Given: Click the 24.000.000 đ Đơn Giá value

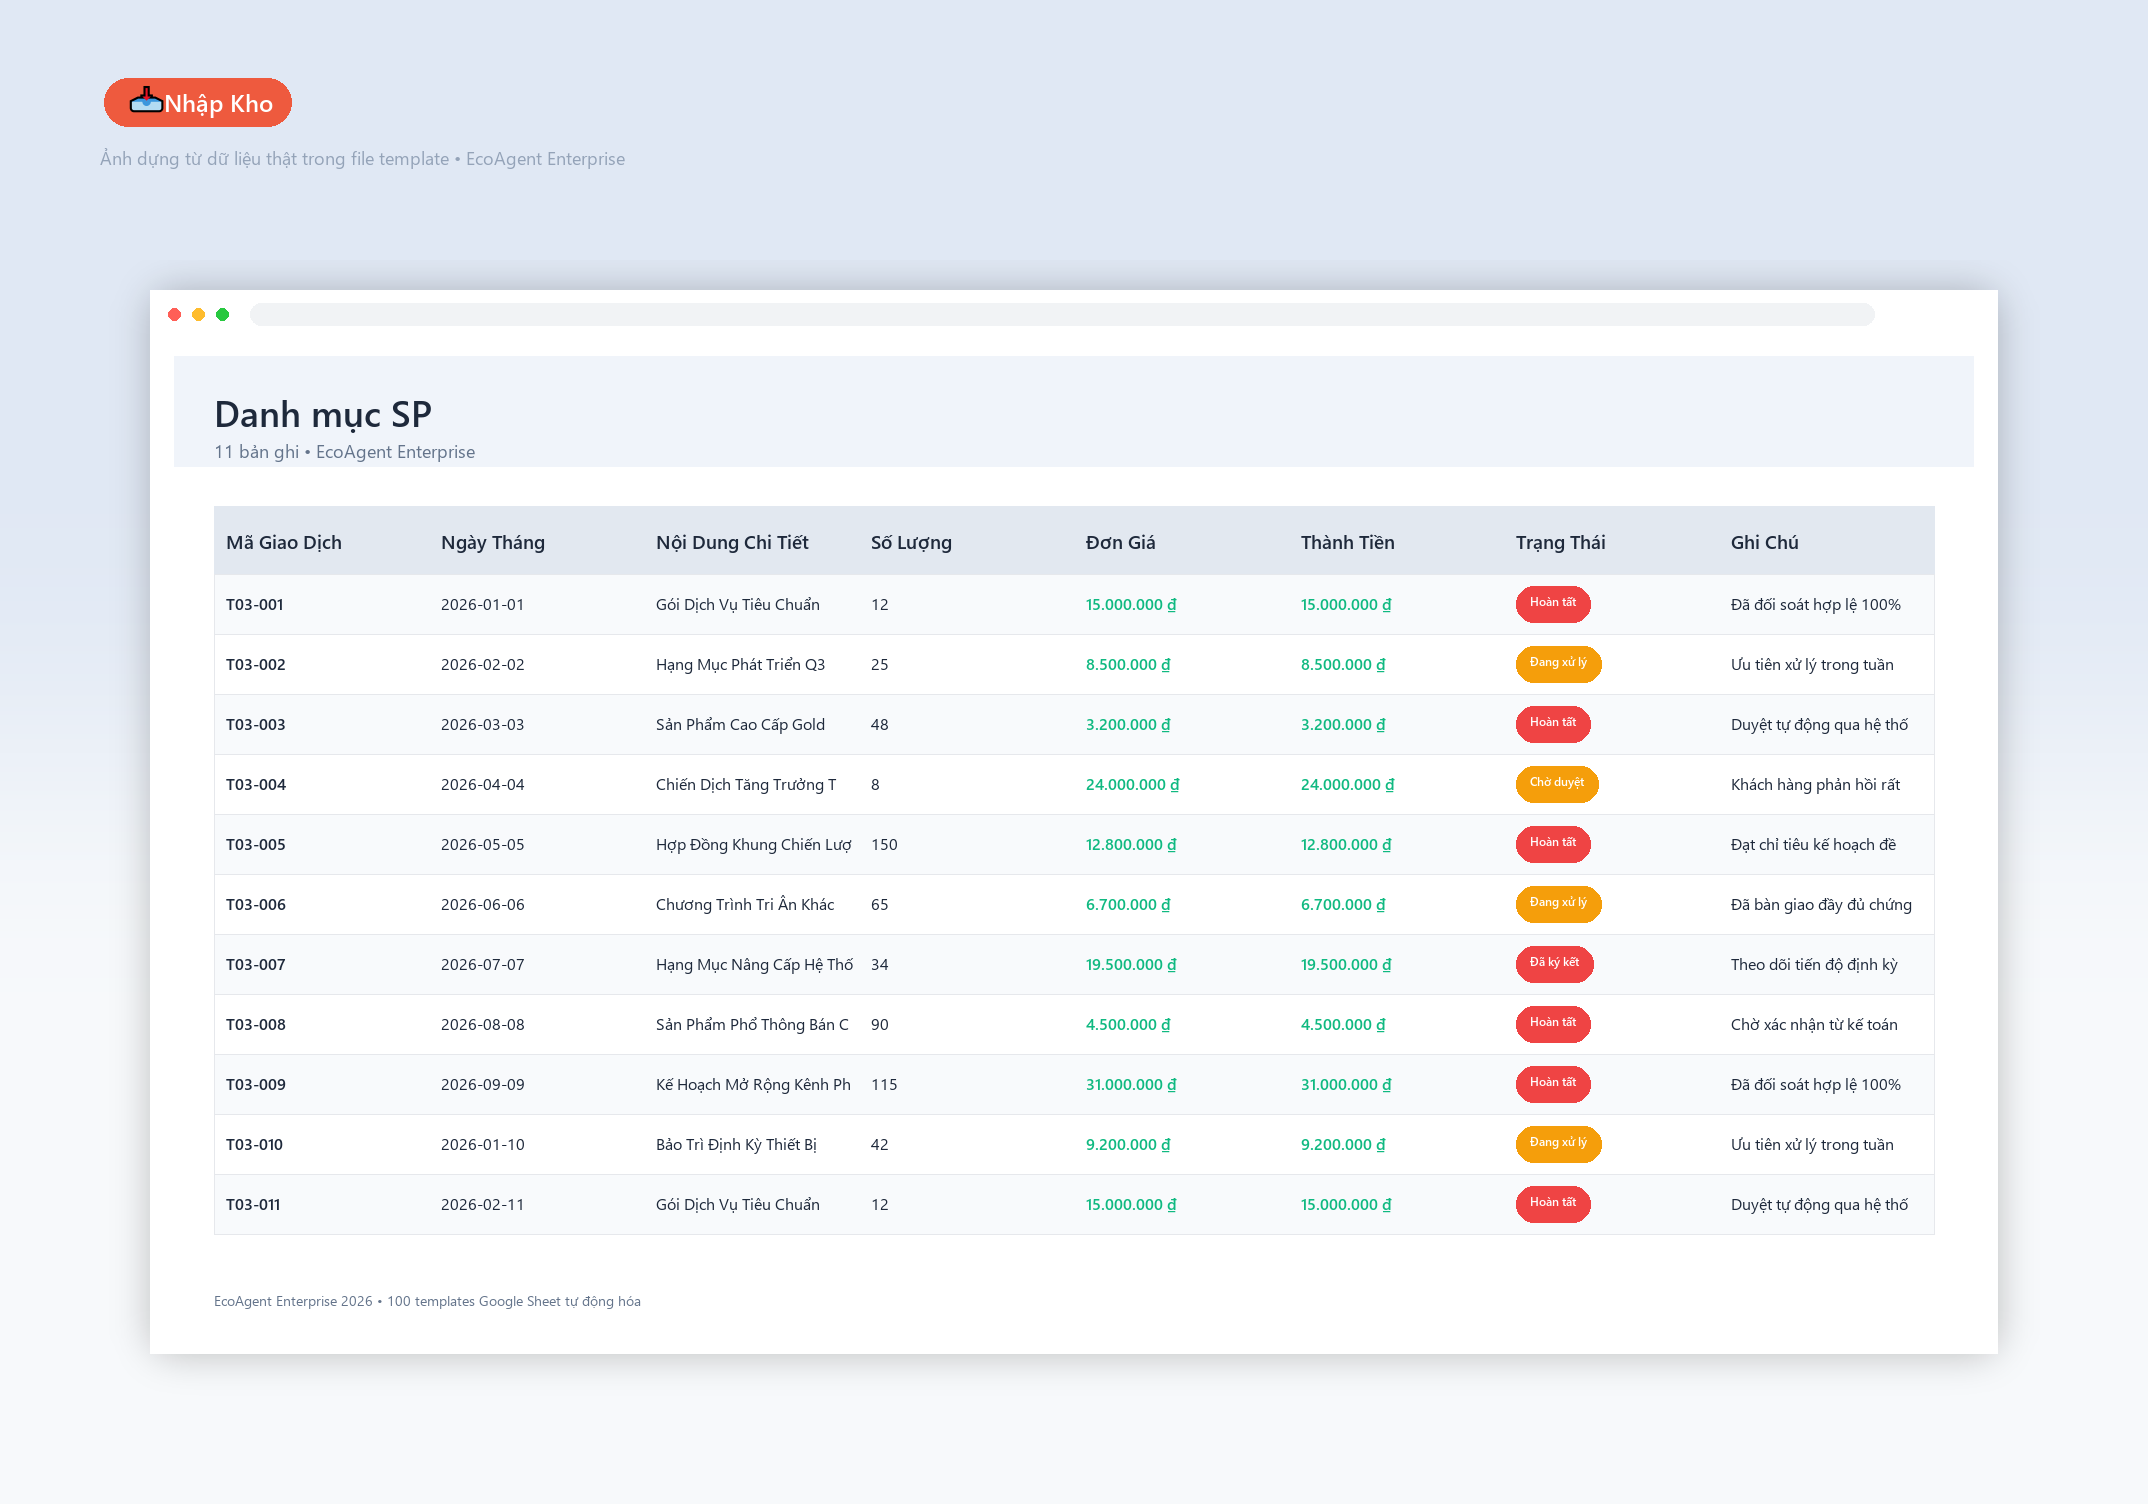Looking at the screenshot, I should 1133,785.
